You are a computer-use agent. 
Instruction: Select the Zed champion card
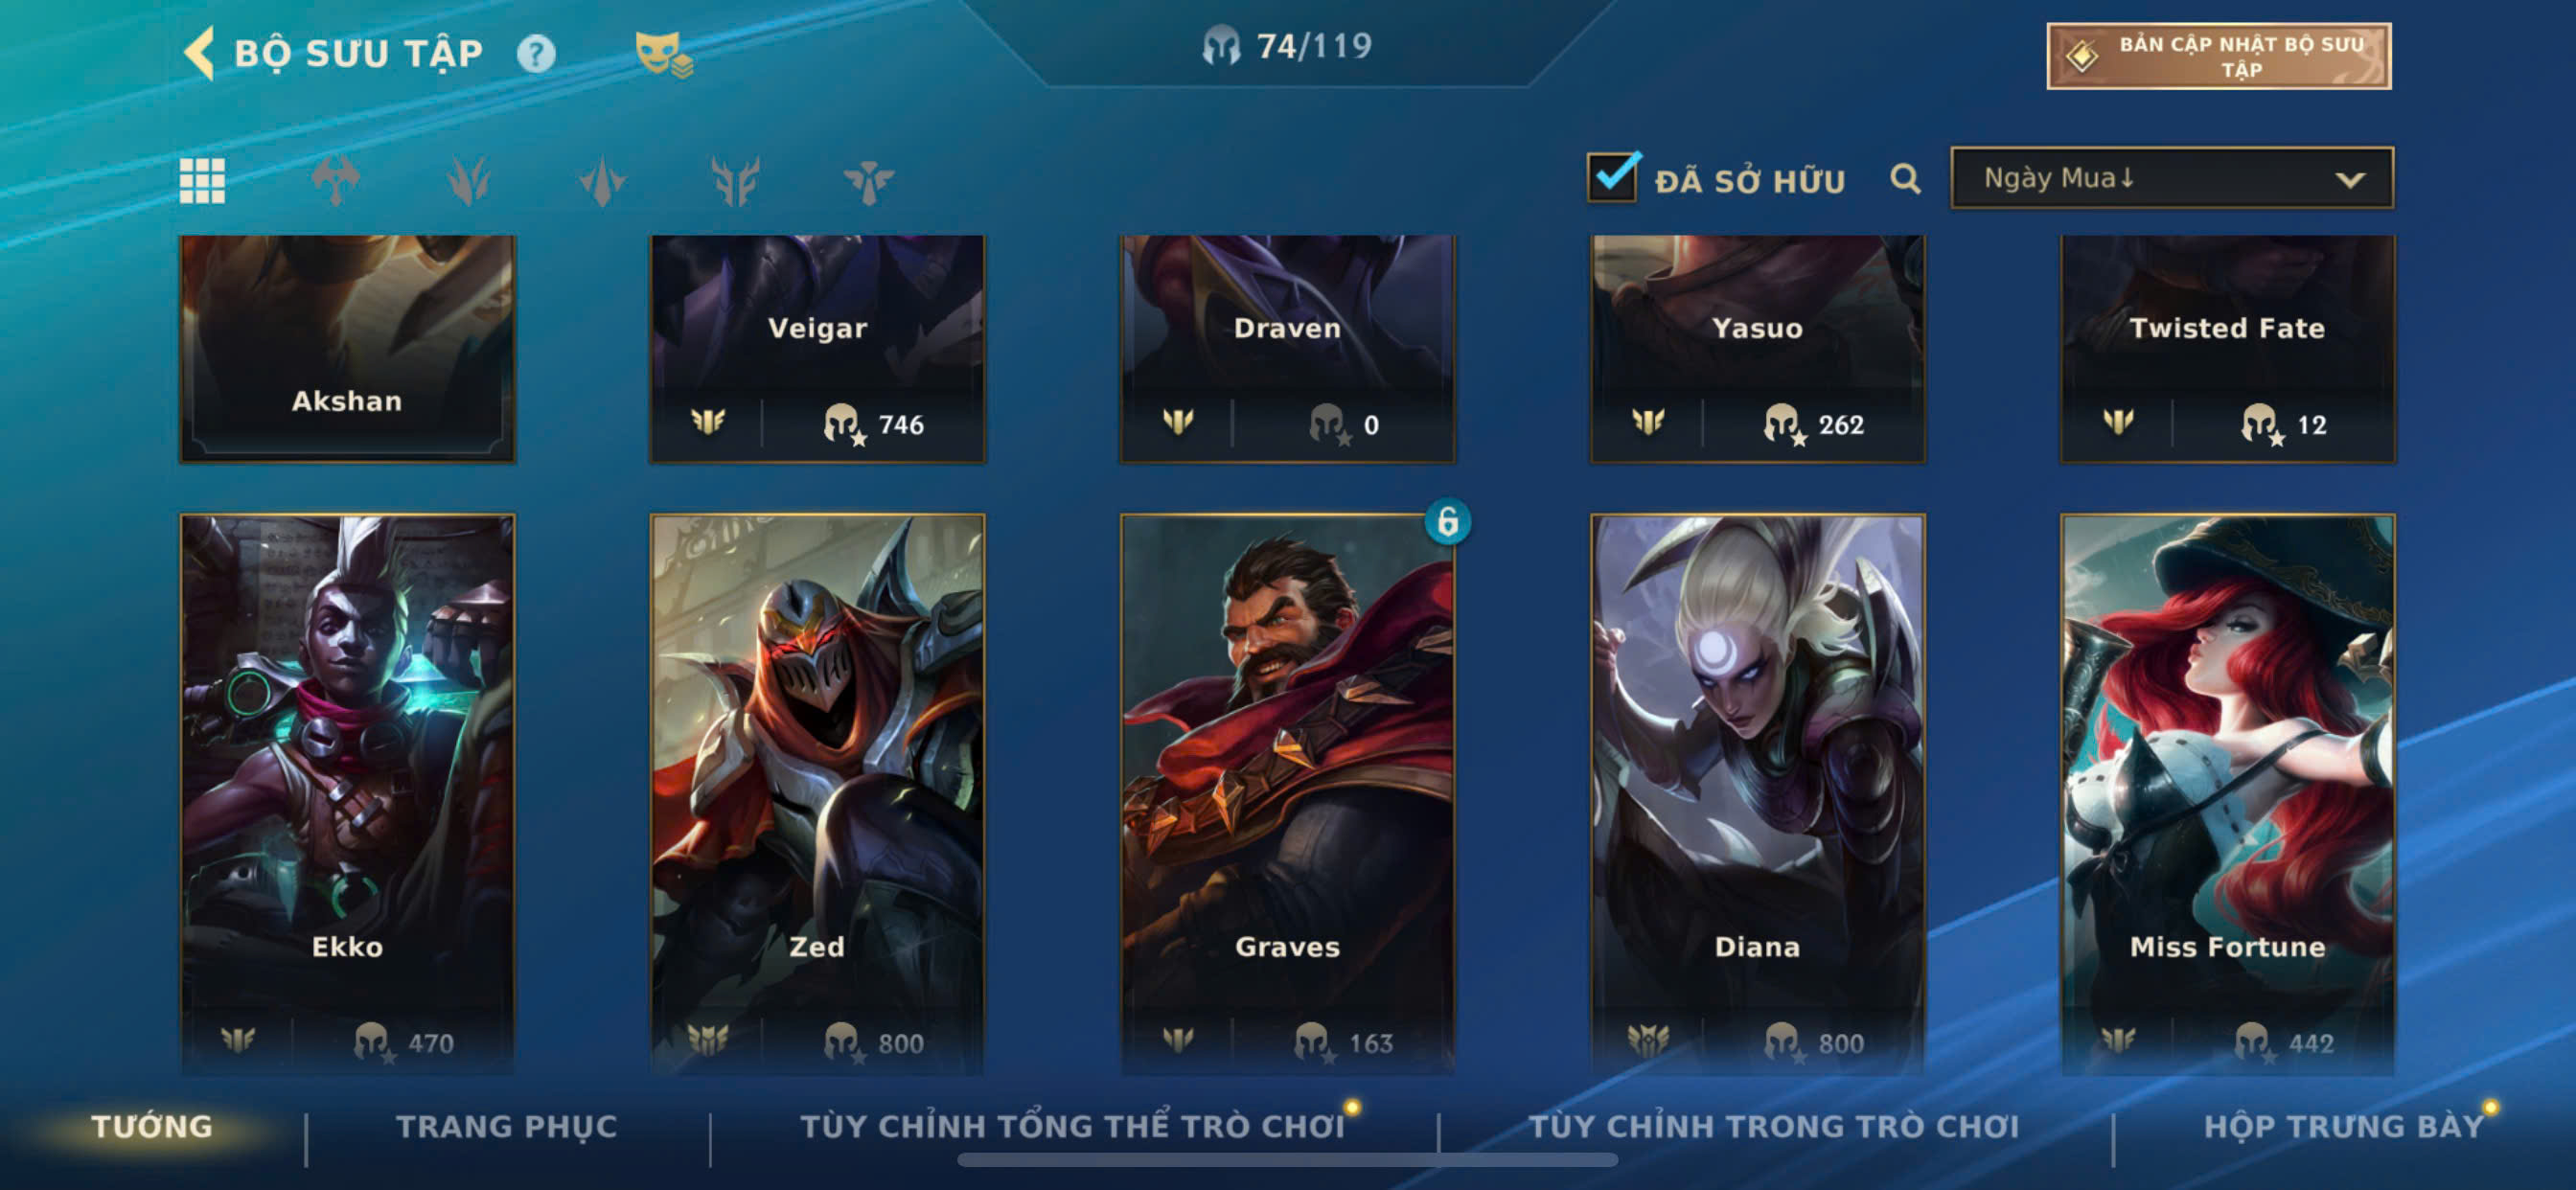817,794
